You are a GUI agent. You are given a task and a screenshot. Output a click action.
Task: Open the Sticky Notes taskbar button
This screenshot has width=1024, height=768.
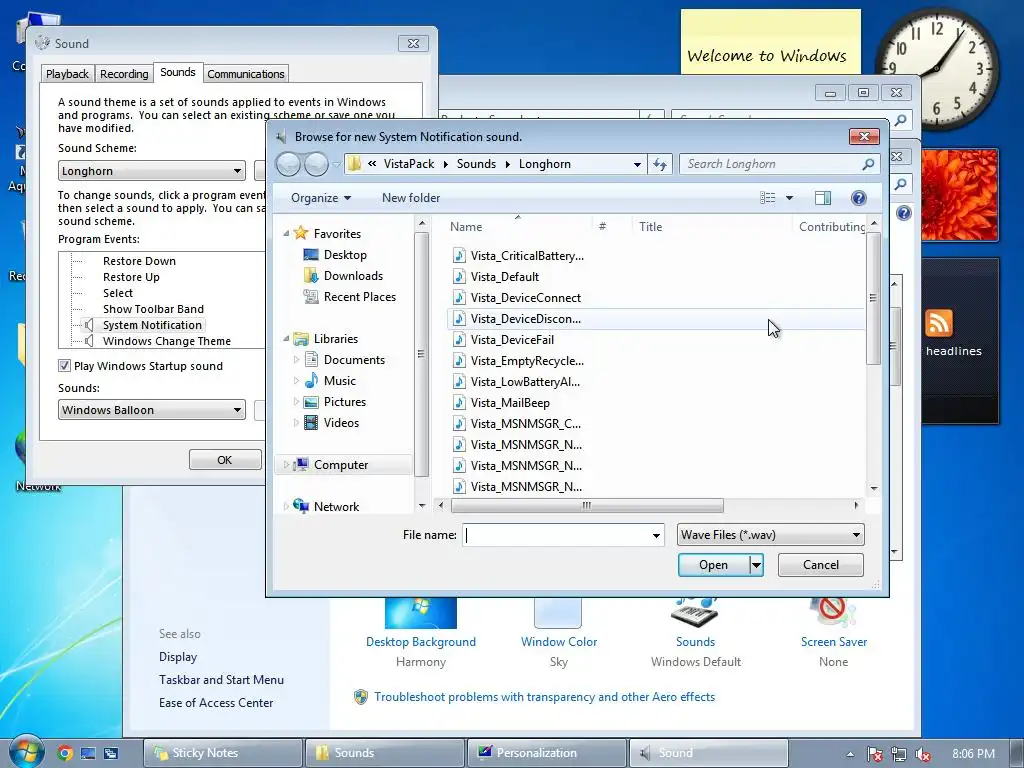(223, 753)
